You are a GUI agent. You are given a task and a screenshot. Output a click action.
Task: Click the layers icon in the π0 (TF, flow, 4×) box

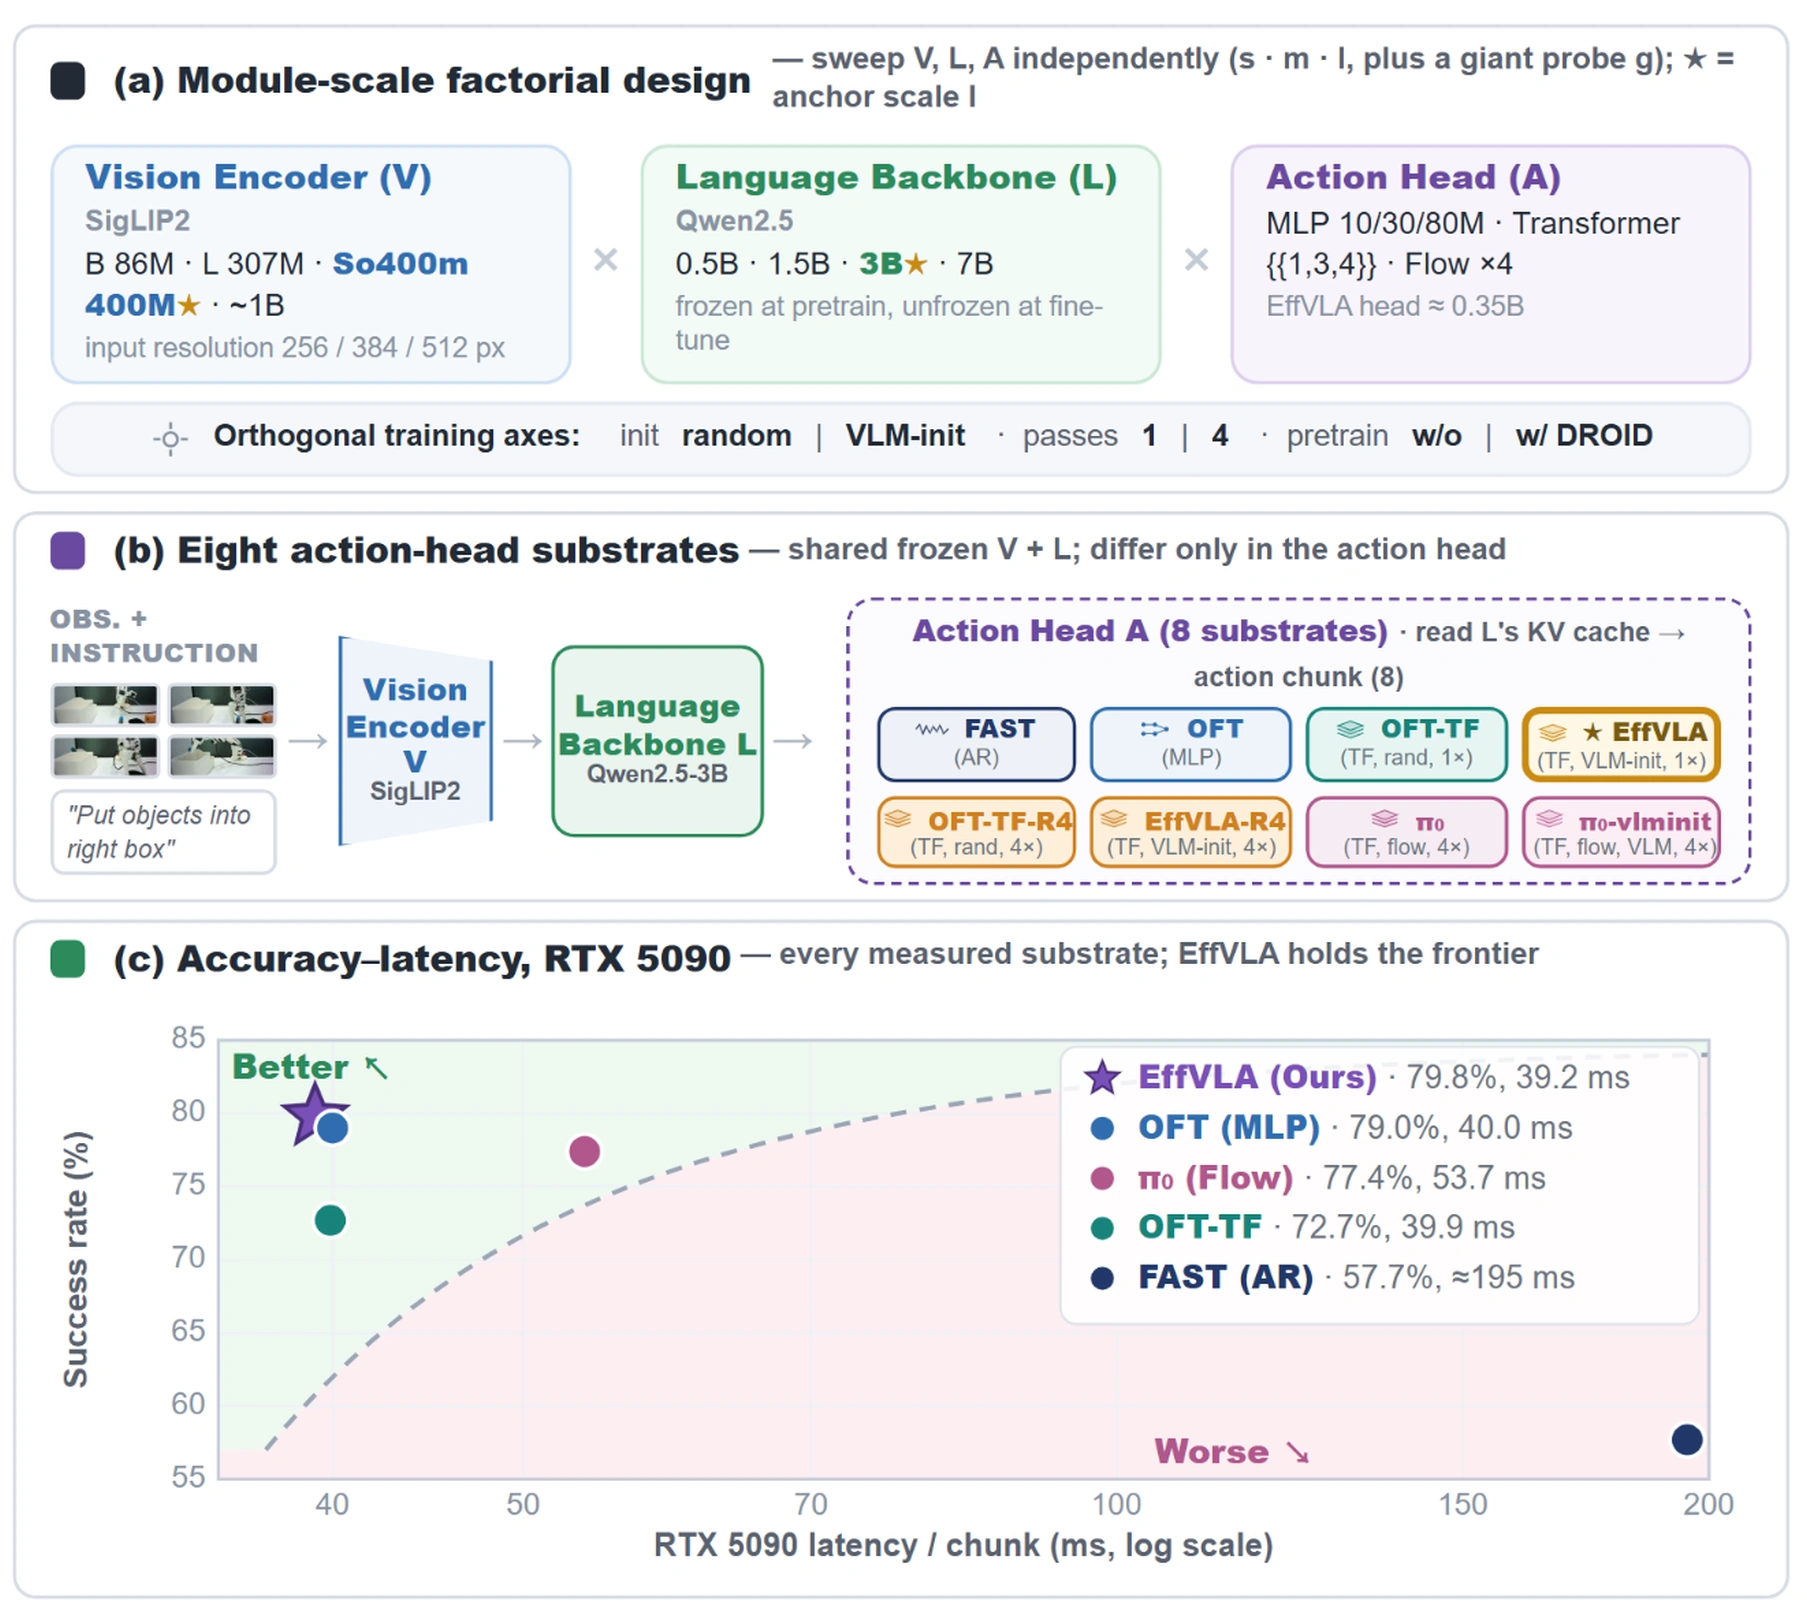[x=1384, y=820]
